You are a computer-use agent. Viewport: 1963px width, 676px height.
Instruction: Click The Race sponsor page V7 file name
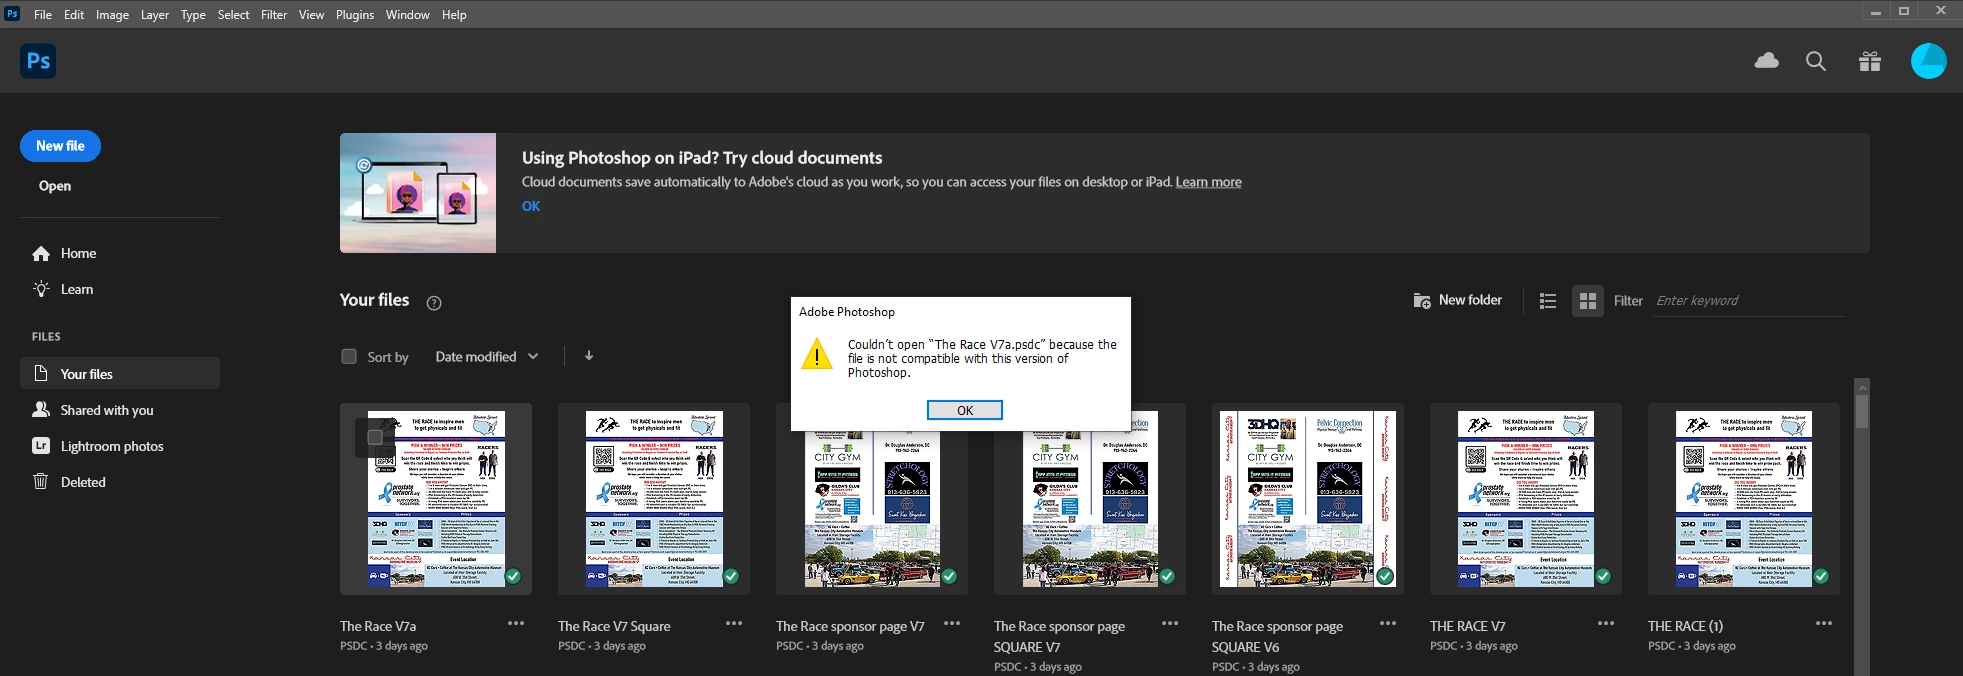pos(850,626)
